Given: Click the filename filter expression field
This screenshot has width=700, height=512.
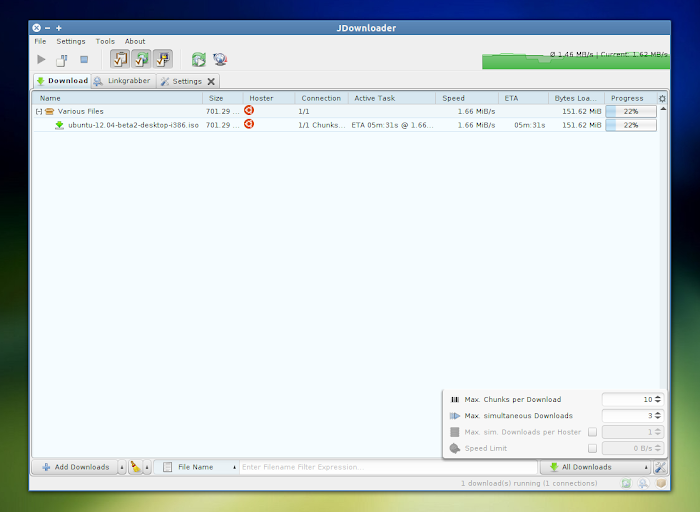Looking at the screenshot, I should [x=388, y=467].
